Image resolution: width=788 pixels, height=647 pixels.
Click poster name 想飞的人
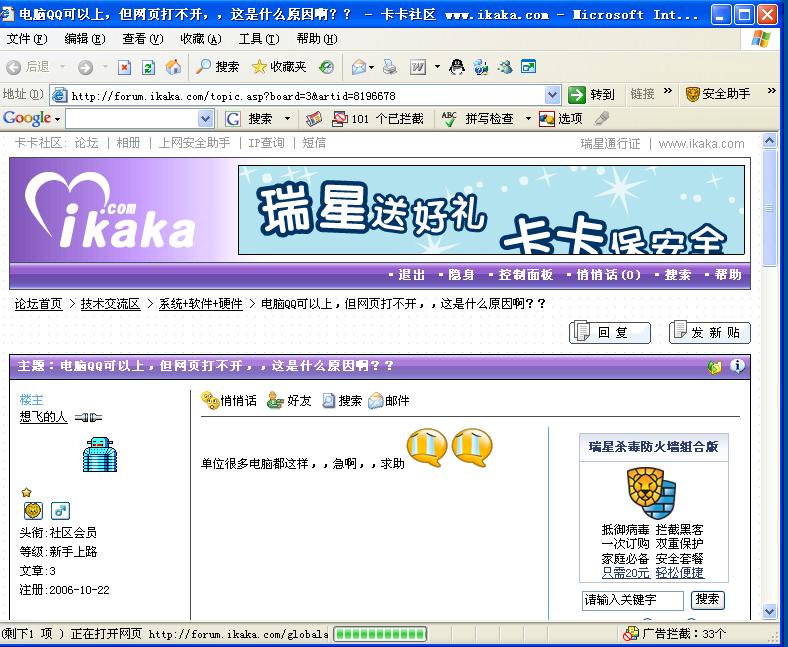pos(43,417)
